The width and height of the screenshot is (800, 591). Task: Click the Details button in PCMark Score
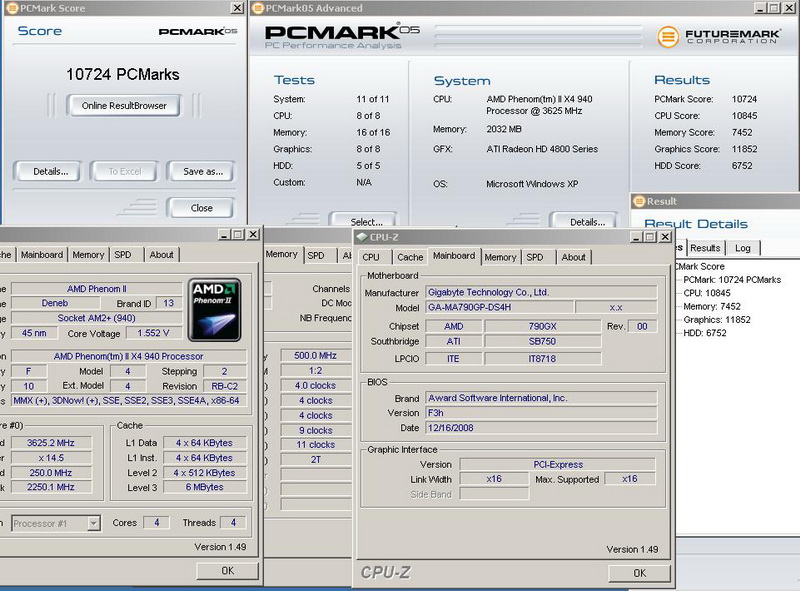point(50,171)
